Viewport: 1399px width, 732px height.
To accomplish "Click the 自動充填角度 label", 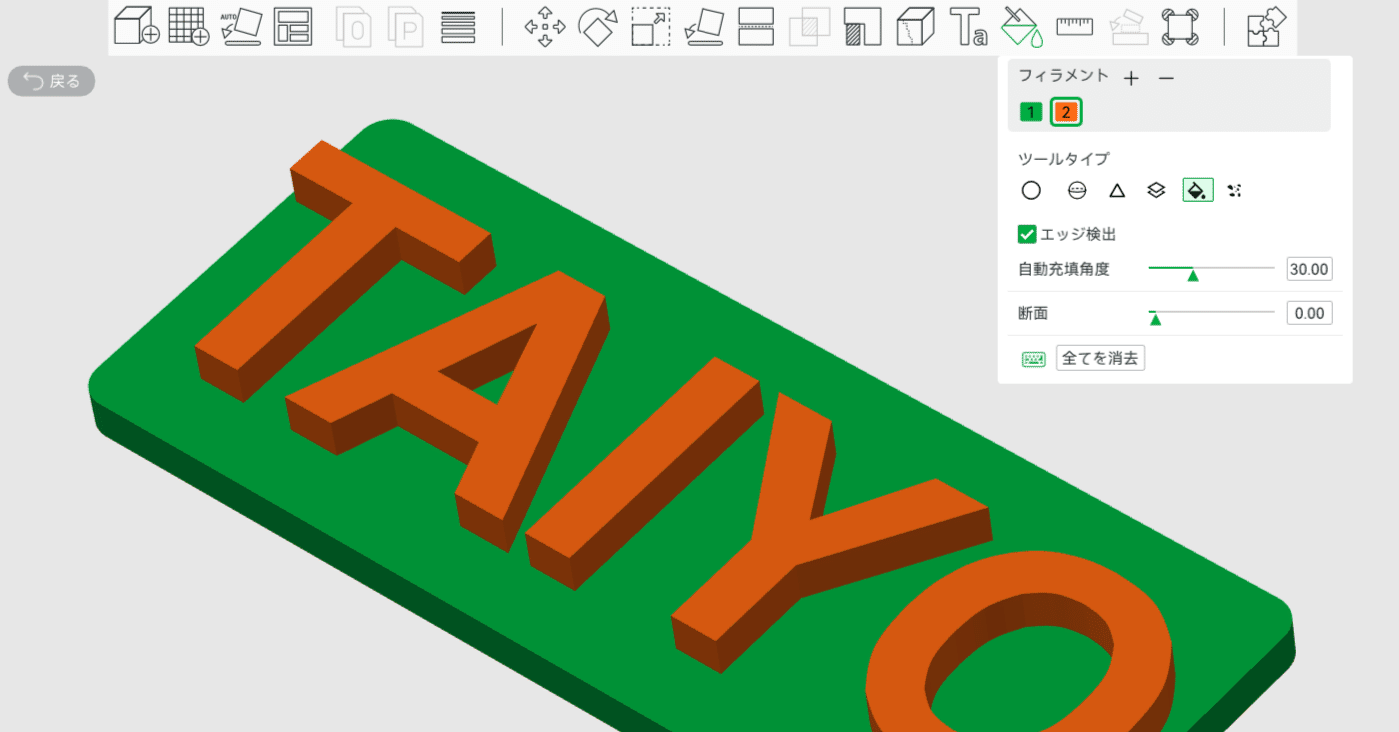I will coord(1063,269).
